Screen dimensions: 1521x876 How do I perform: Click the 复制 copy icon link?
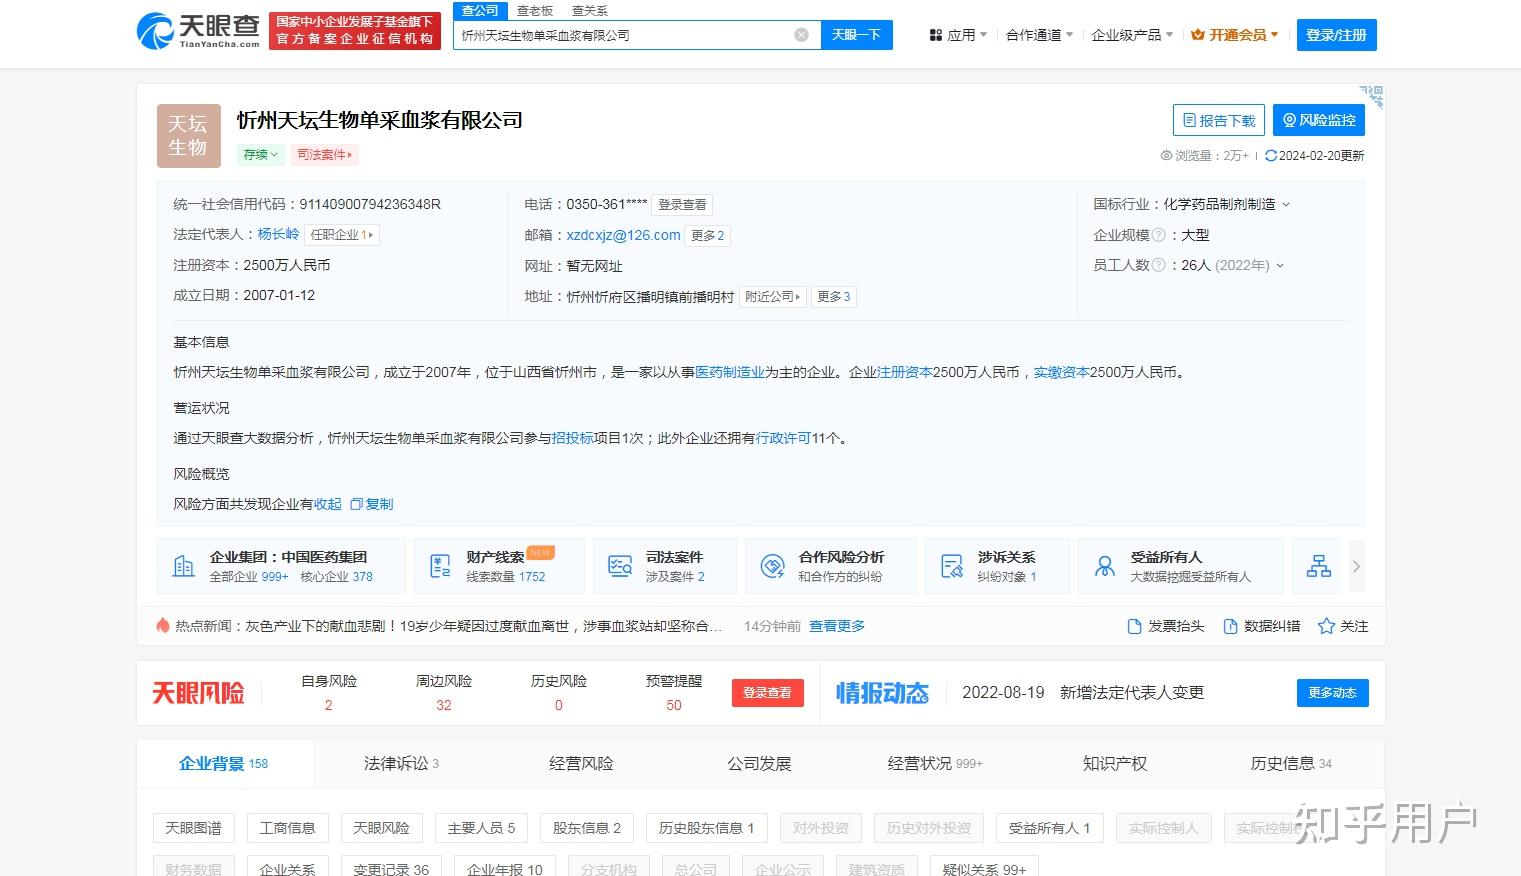[372, 504]
